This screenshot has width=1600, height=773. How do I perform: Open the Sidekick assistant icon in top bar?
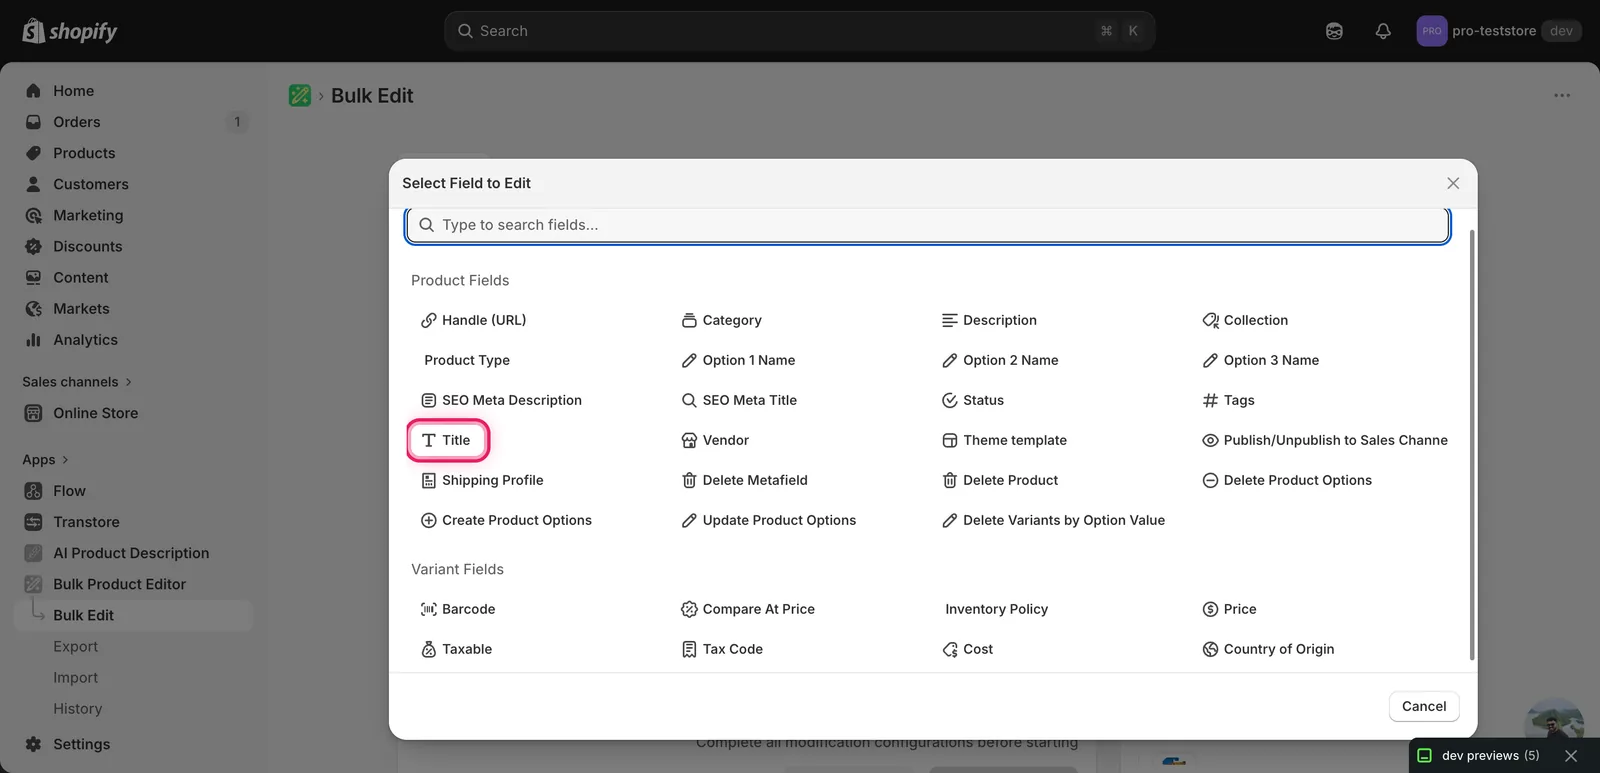tap(1334, 31)
